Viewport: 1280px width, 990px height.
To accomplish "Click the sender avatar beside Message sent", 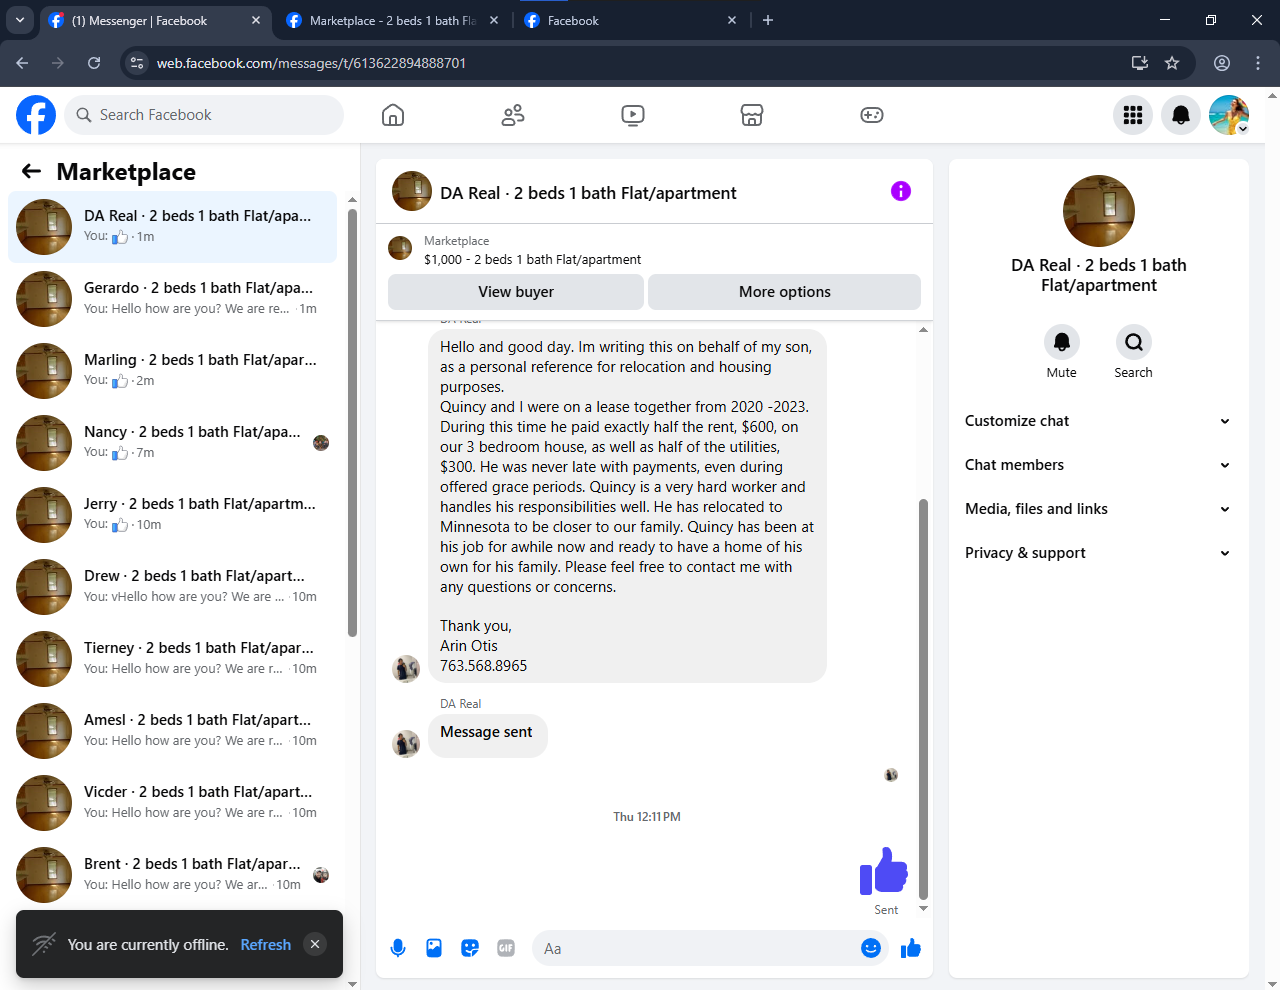I will tap(406, 743).
